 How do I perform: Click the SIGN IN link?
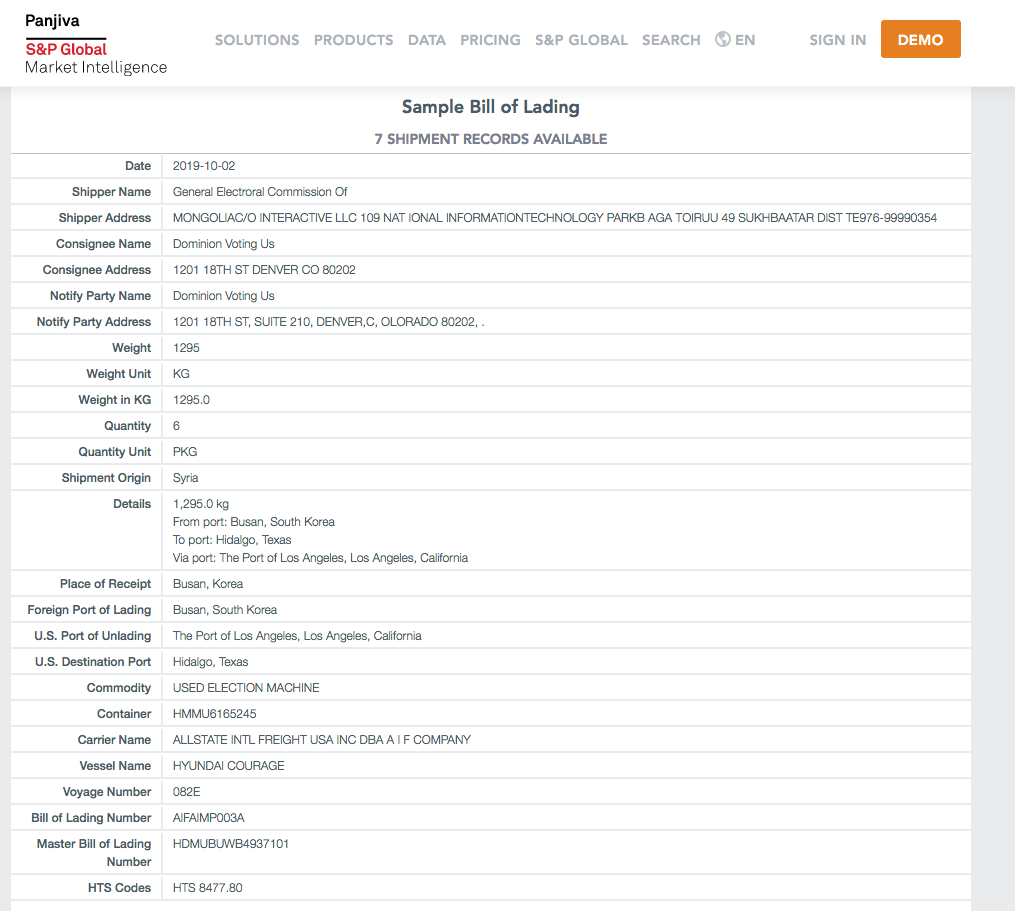(838, 40)
